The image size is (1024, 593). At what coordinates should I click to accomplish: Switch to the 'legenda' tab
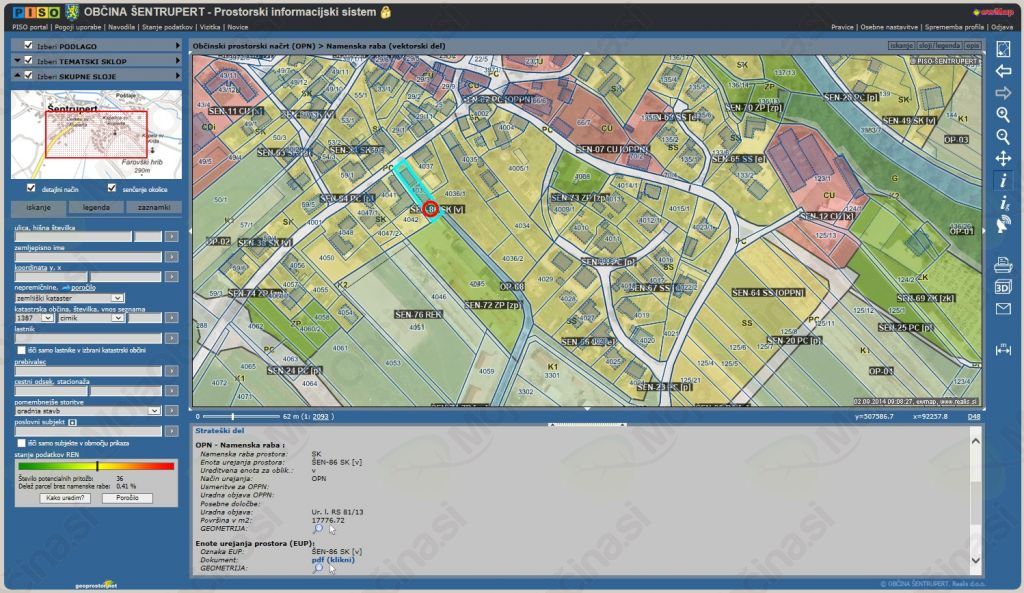[x=96, y=208]
